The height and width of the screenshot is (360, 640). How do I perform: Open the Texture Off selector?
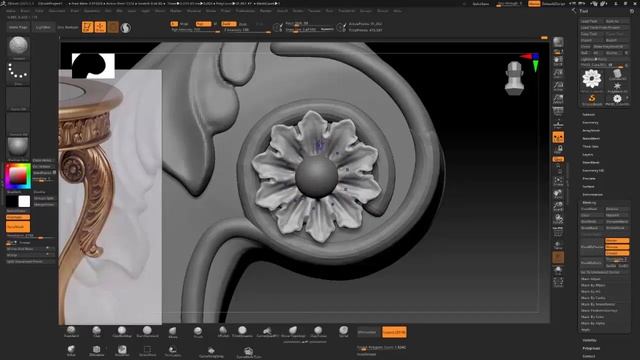[18, 124]
